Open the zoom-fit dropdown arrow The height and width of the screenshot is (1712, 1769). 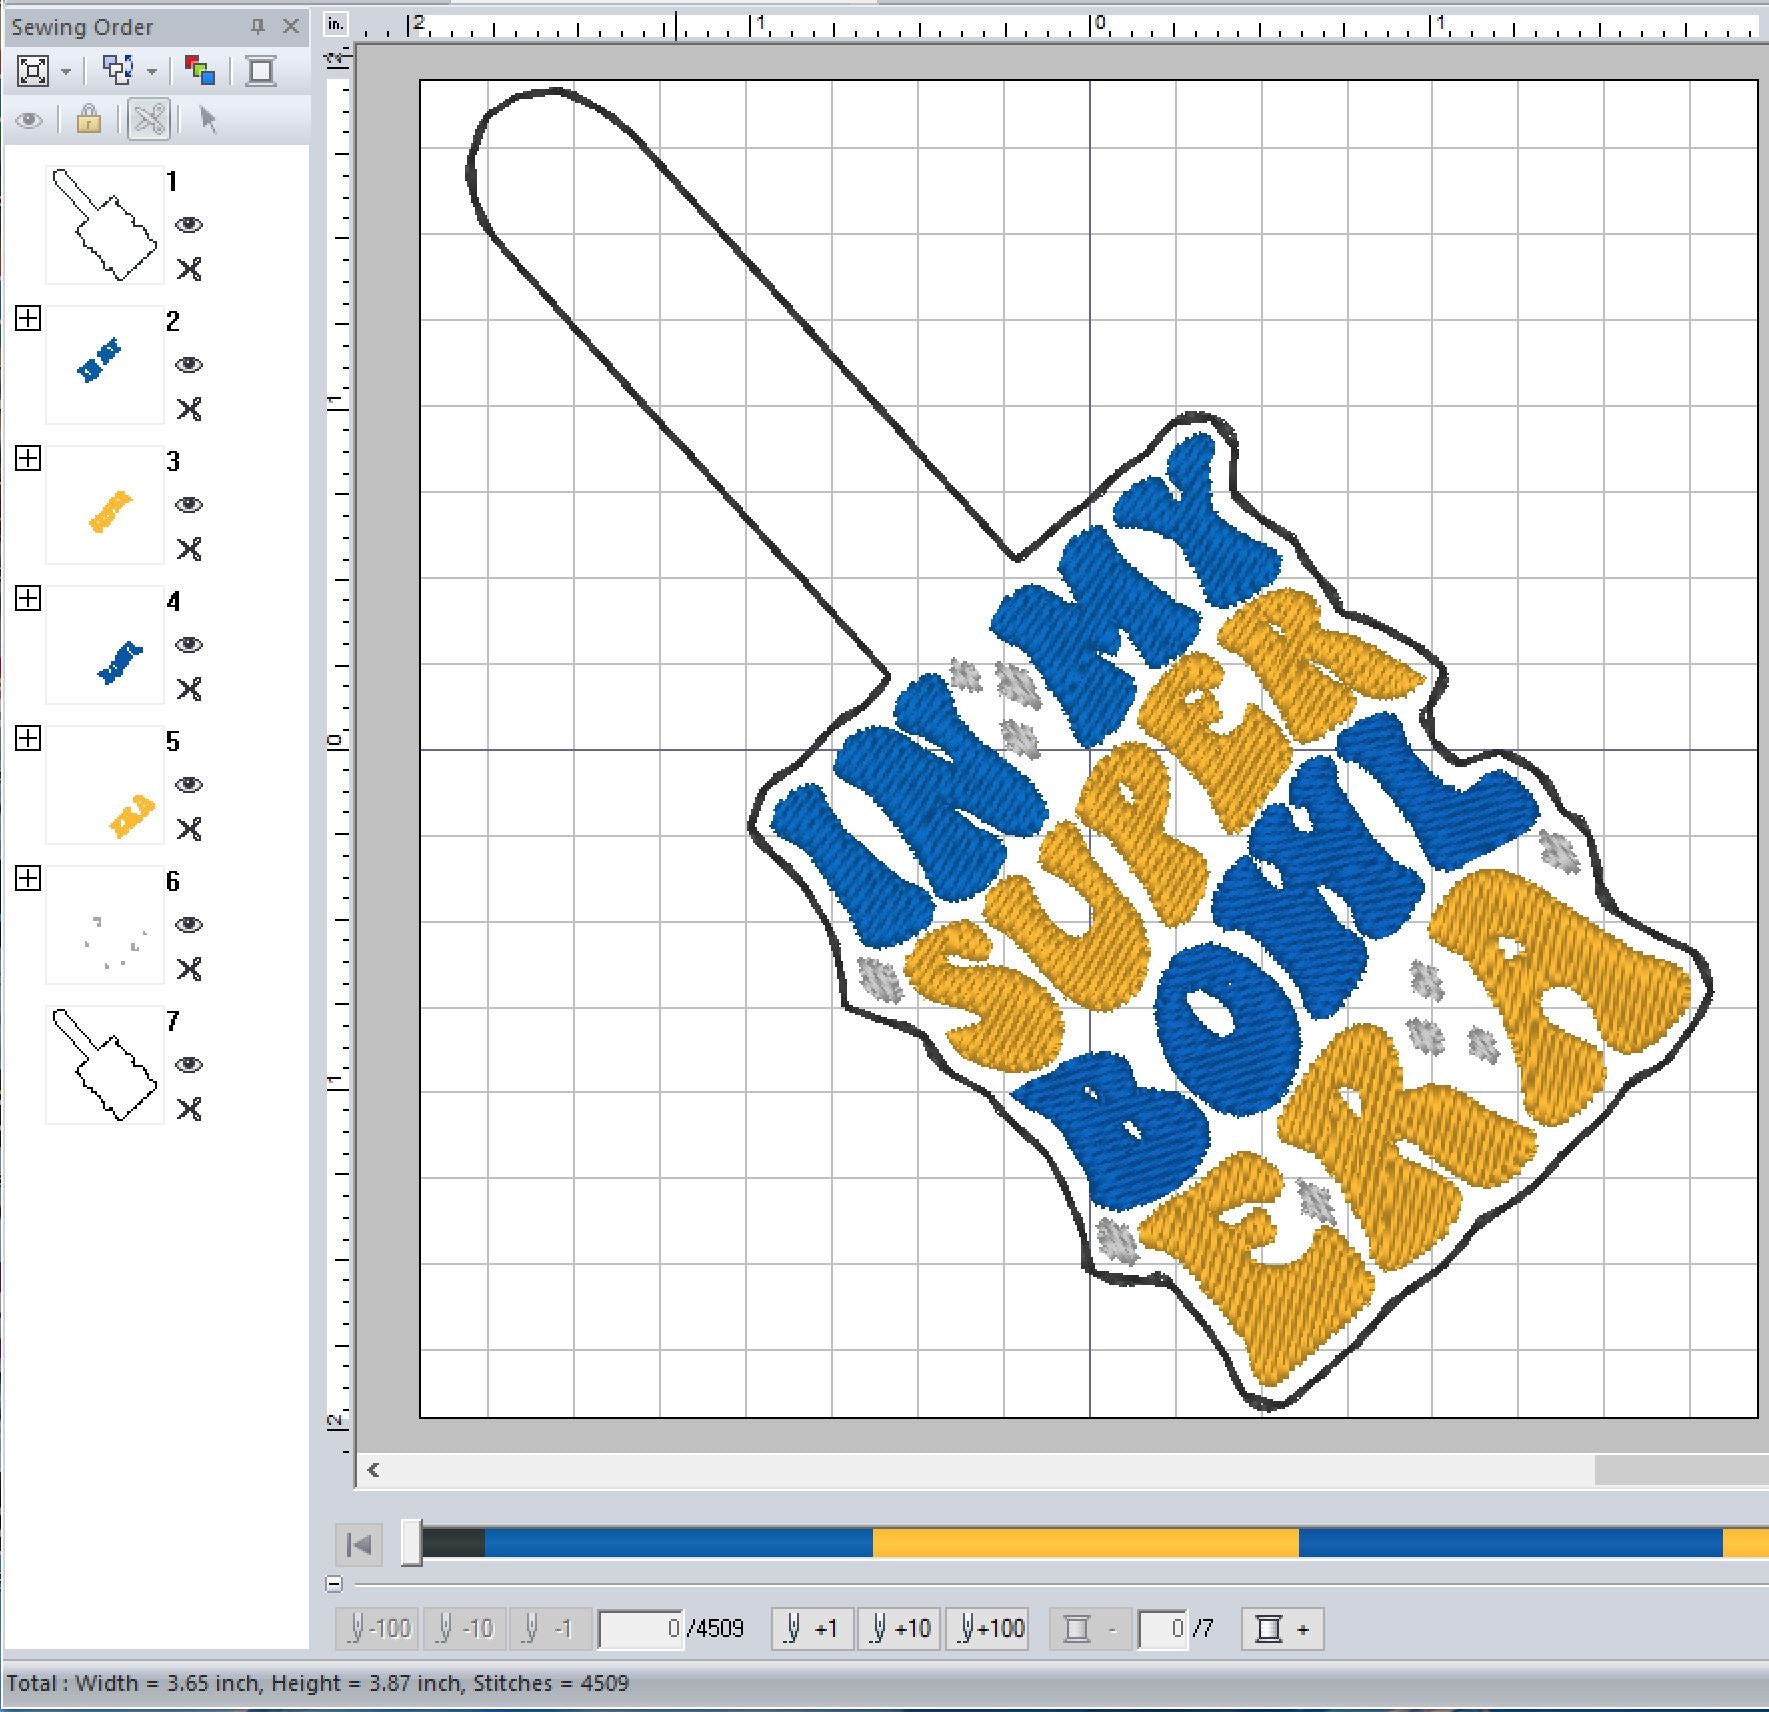66,72
